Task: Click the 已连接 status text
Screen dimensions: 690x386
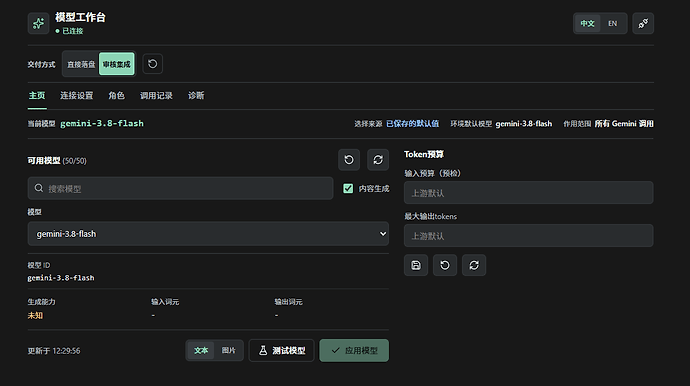Action: 73,31
